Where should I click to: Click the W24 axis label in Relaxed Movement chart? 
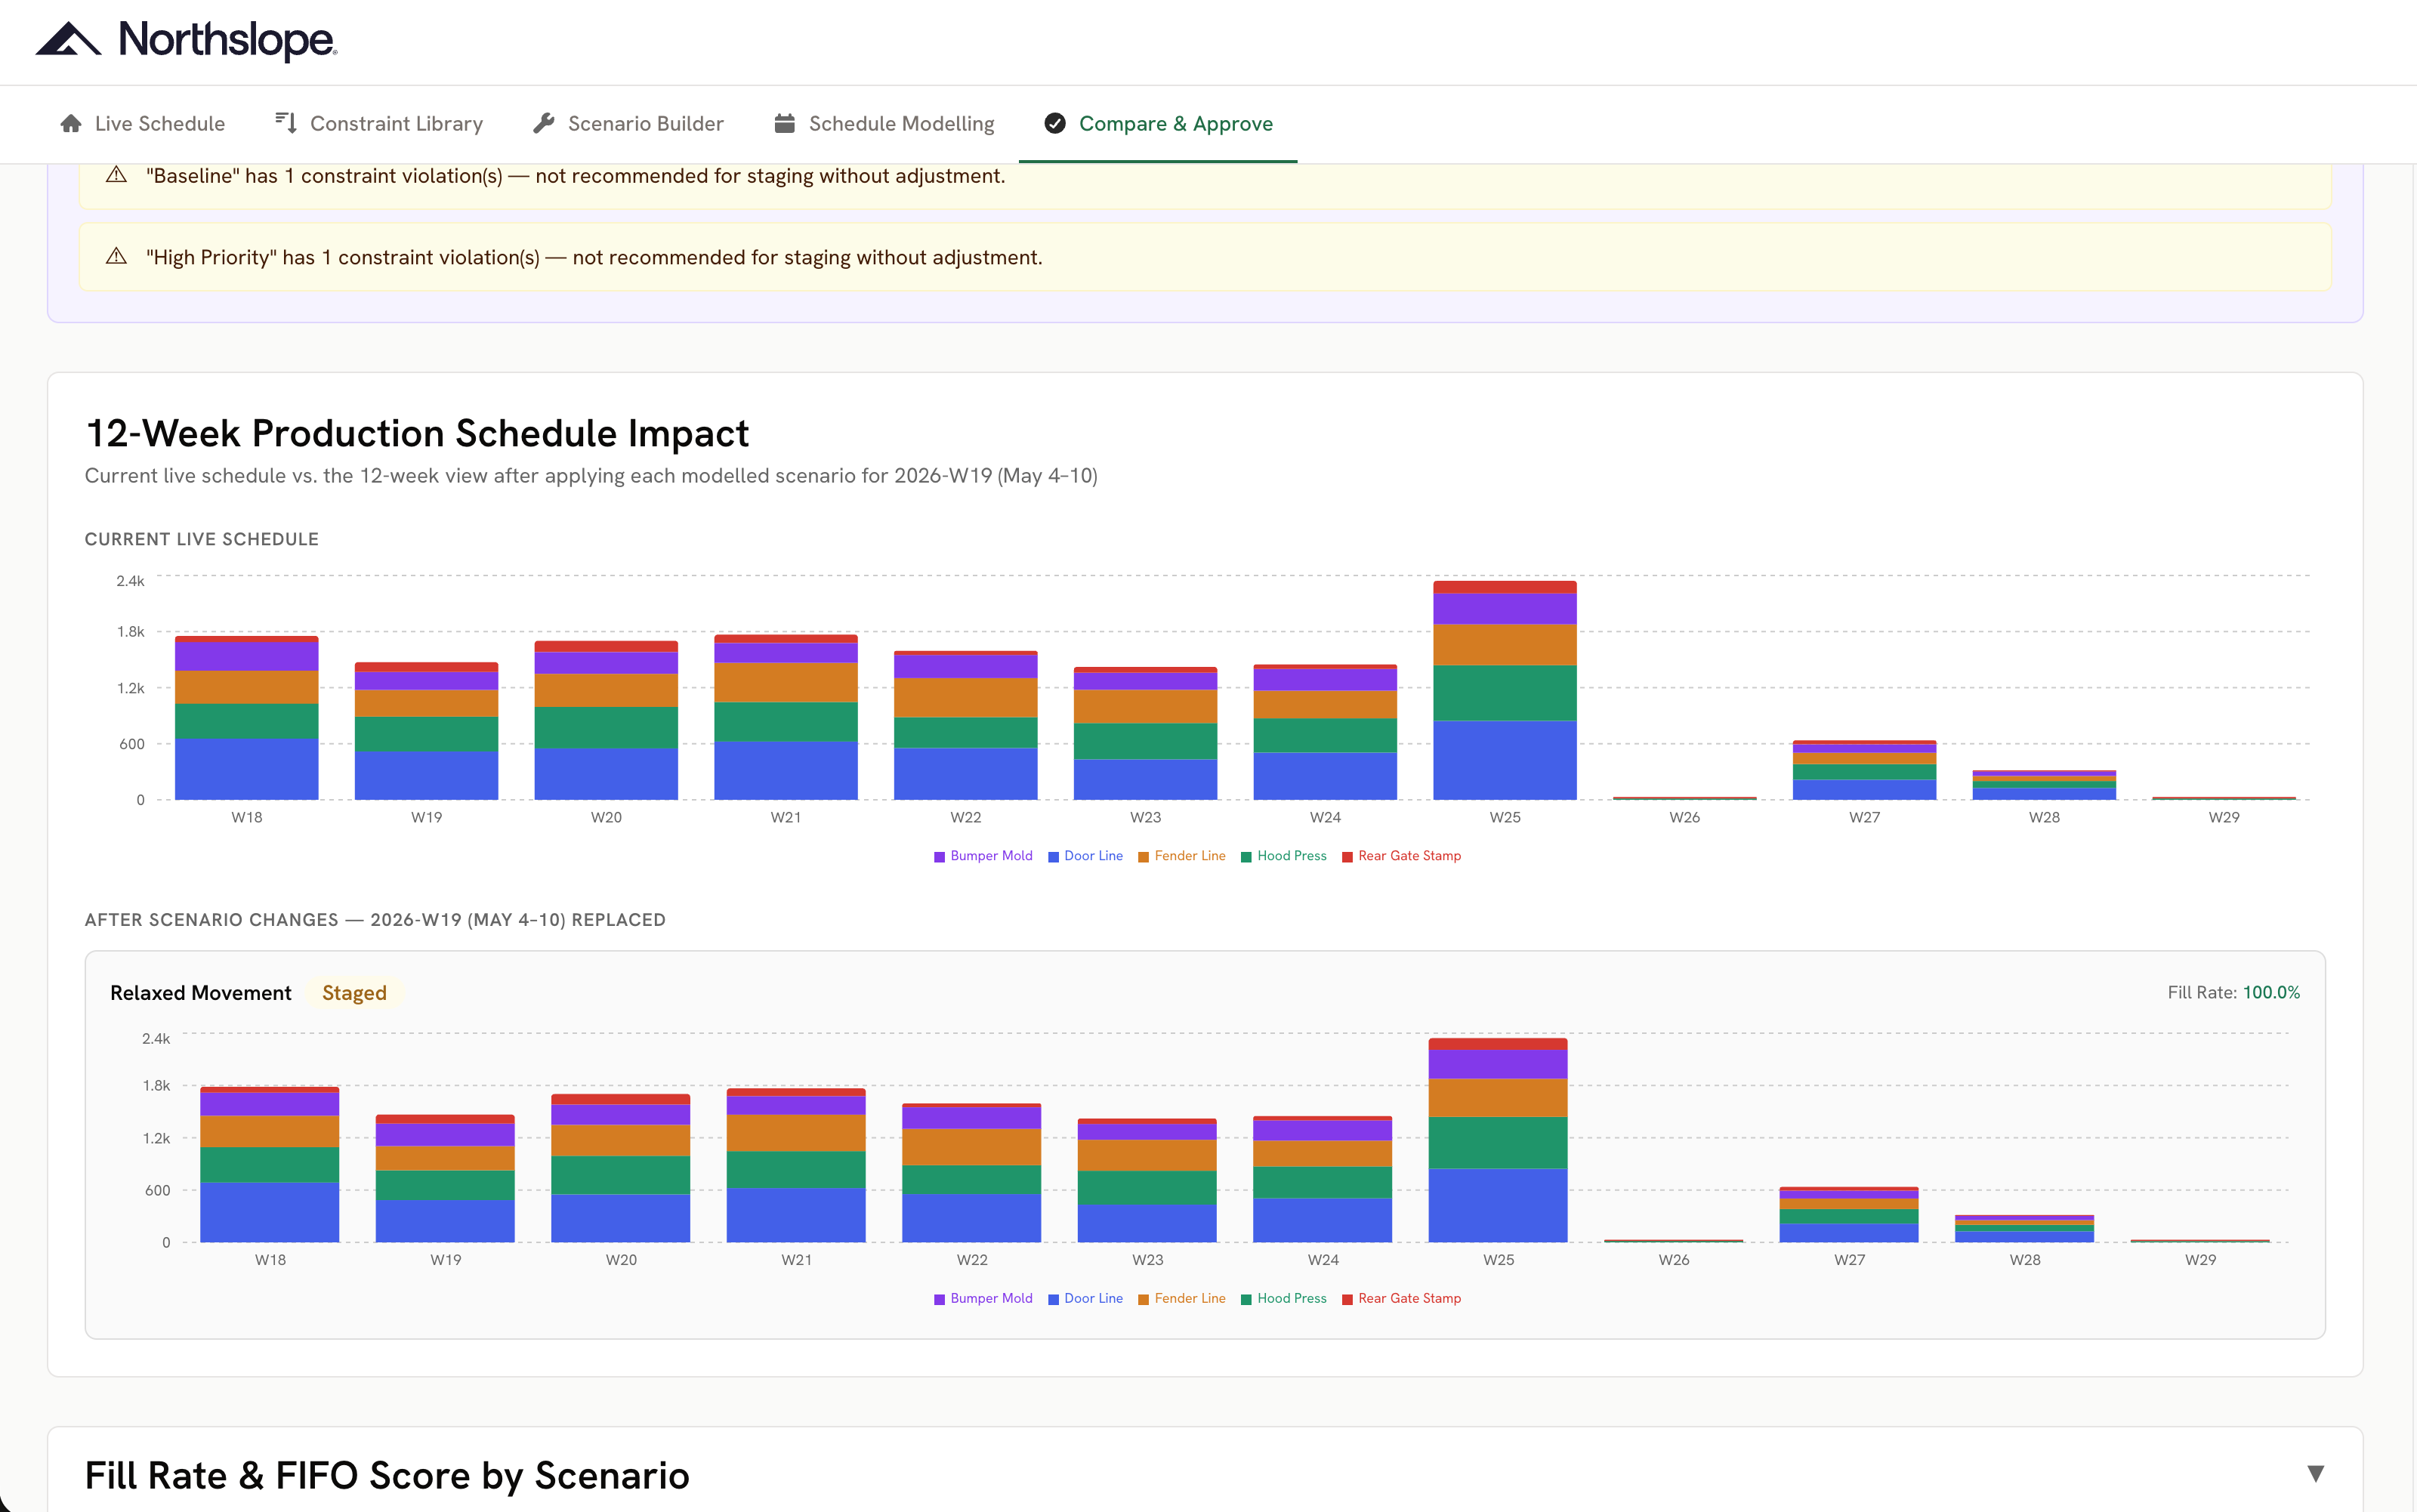[x=1323, y=1260]
